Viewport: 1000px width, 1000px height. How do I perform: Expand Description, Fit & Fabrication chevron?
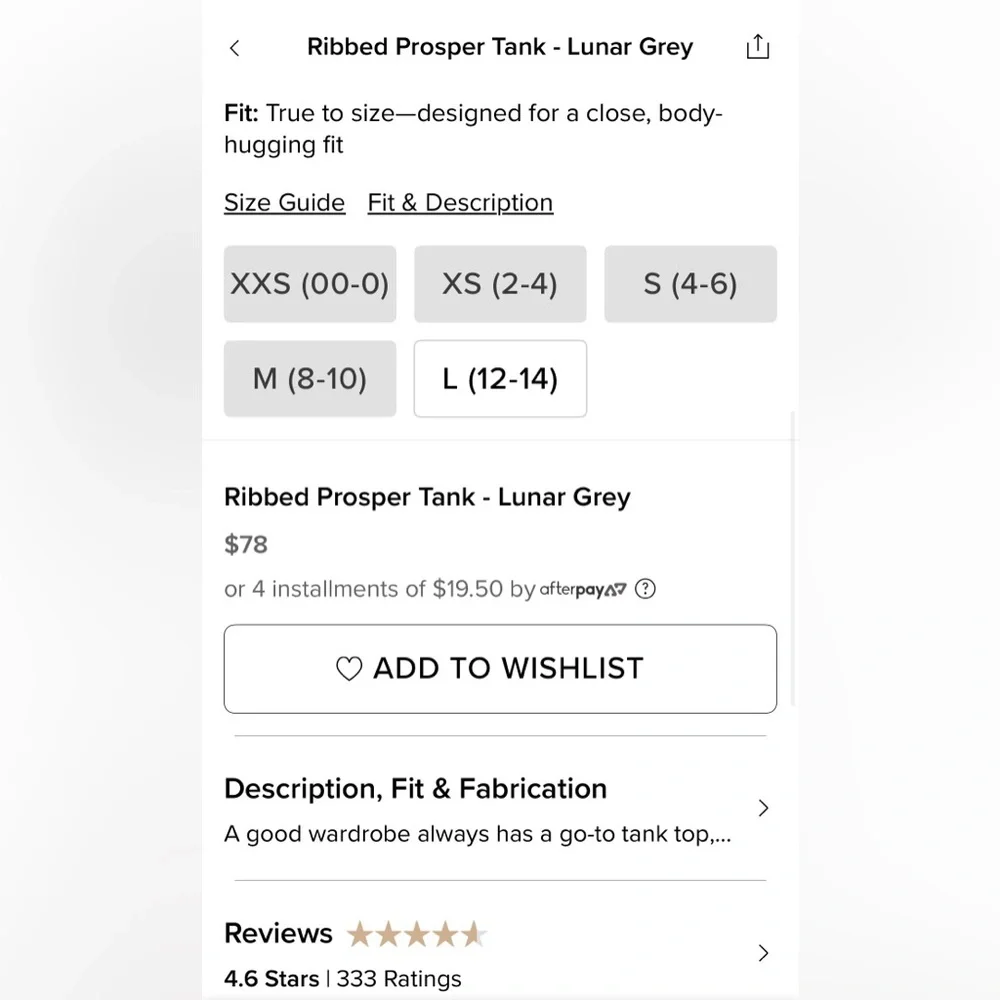(763, 808)
